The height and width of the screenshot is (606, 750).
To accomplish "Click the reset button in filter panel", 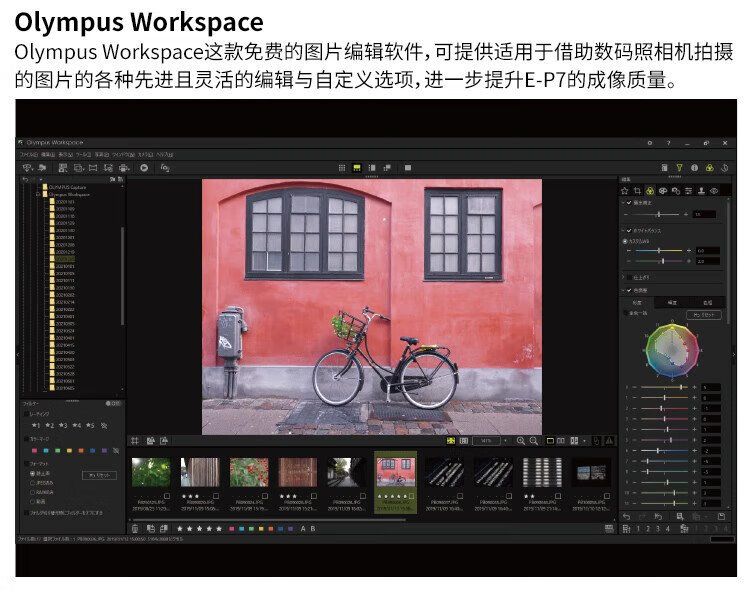I will (x=98, y=475).
